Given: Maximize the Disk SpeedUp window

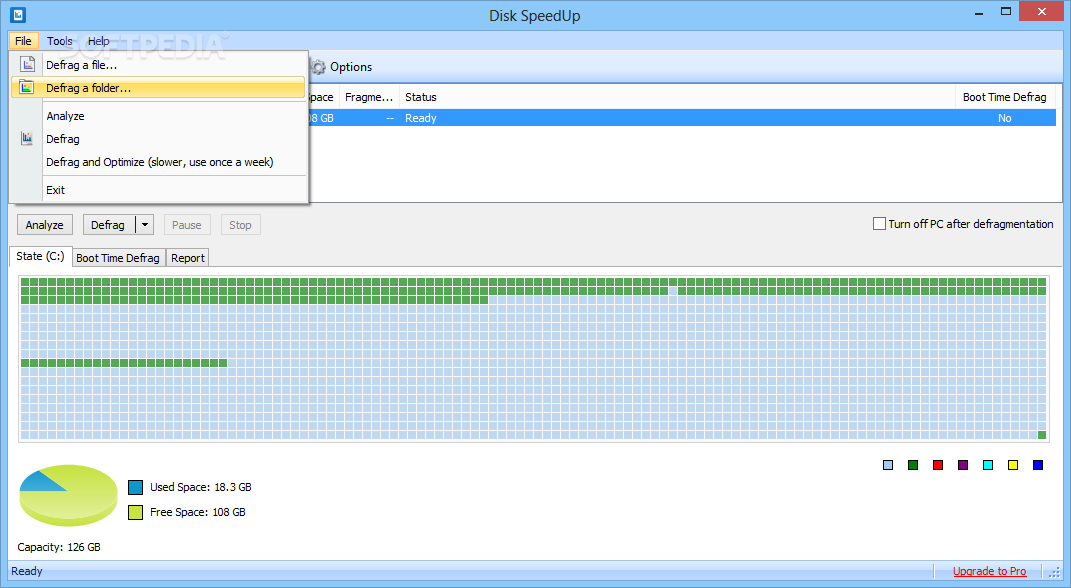Looking at the screenshot, I should click(x=1005, y=12).
